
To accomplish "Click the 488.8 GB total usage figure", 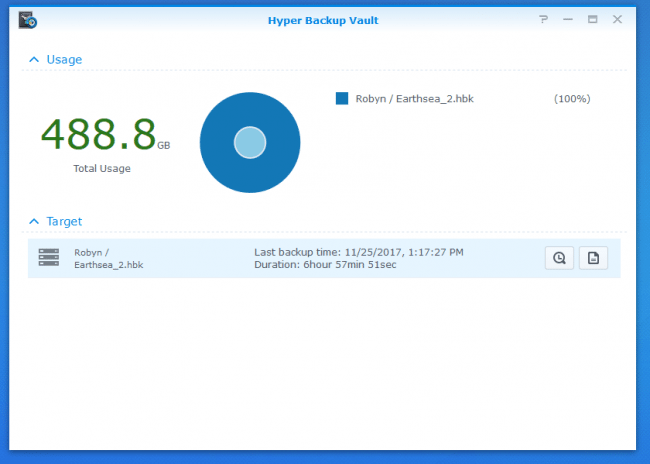I will click(100, 133).
